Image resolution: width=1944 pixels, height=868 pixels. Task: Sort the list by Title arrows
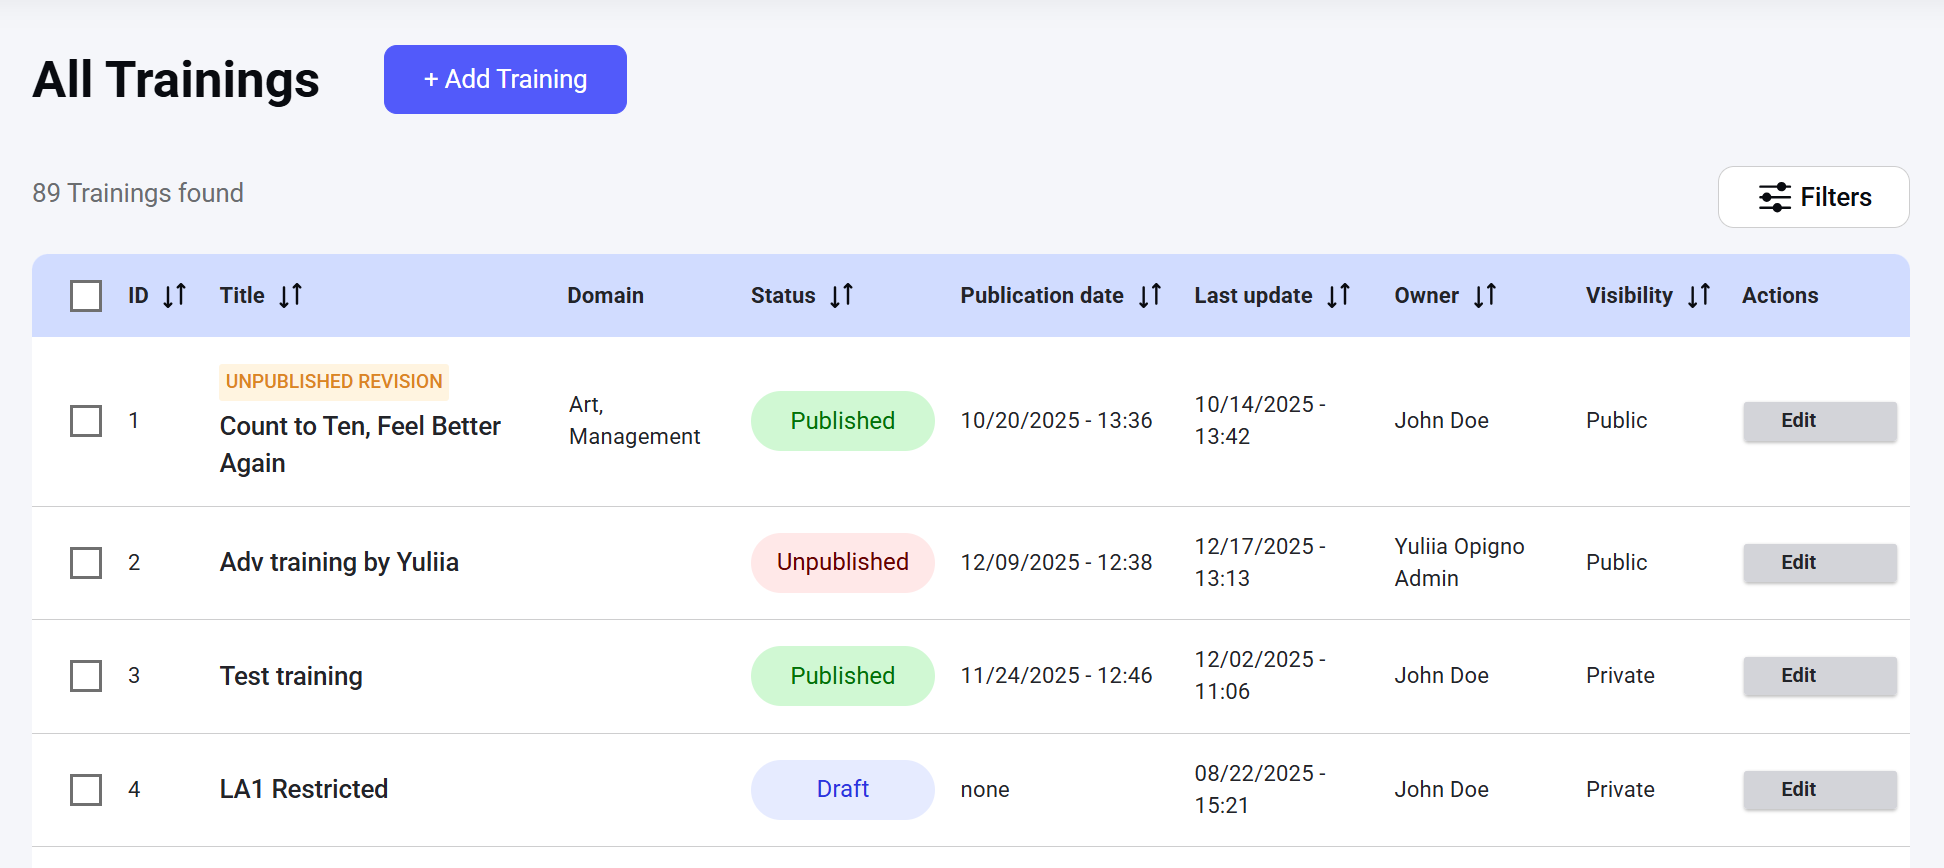pyautogui.click(x=291, y=295)
